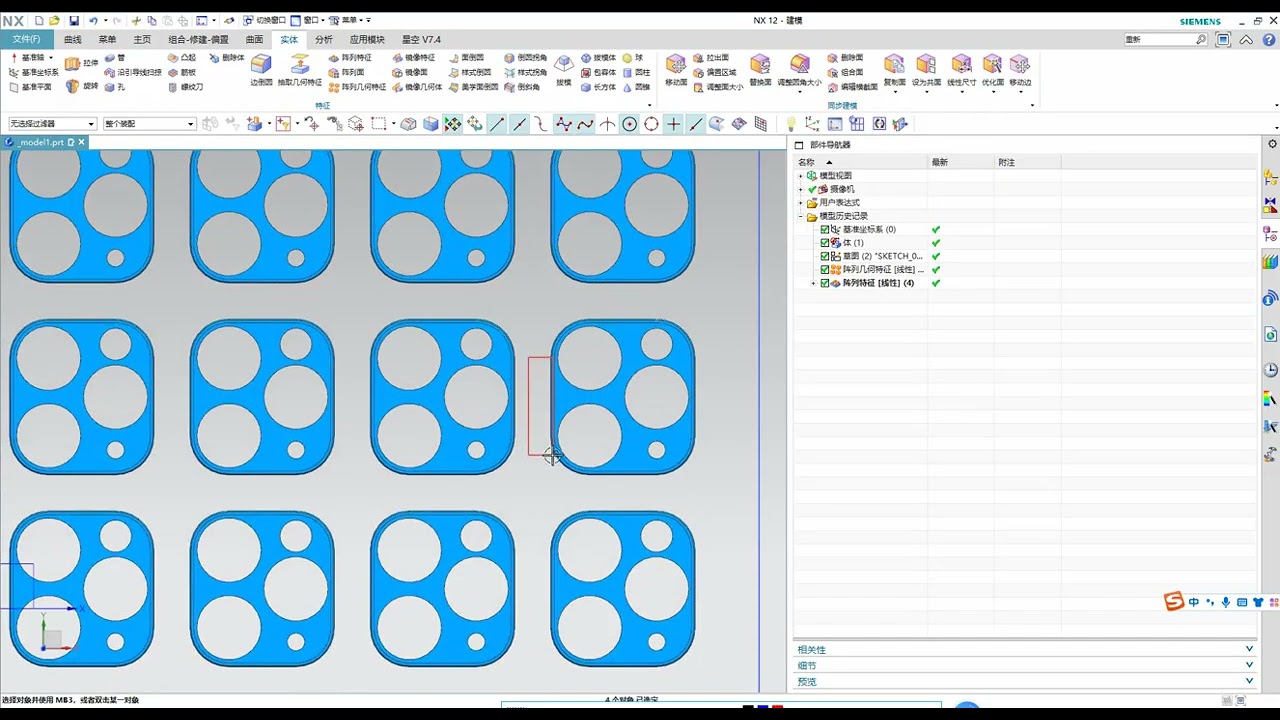Viewport: 1280px width, 720px height.
Task: Expand the 阵列特征 [线性] (4) node
Action: [x=814, y=283]
